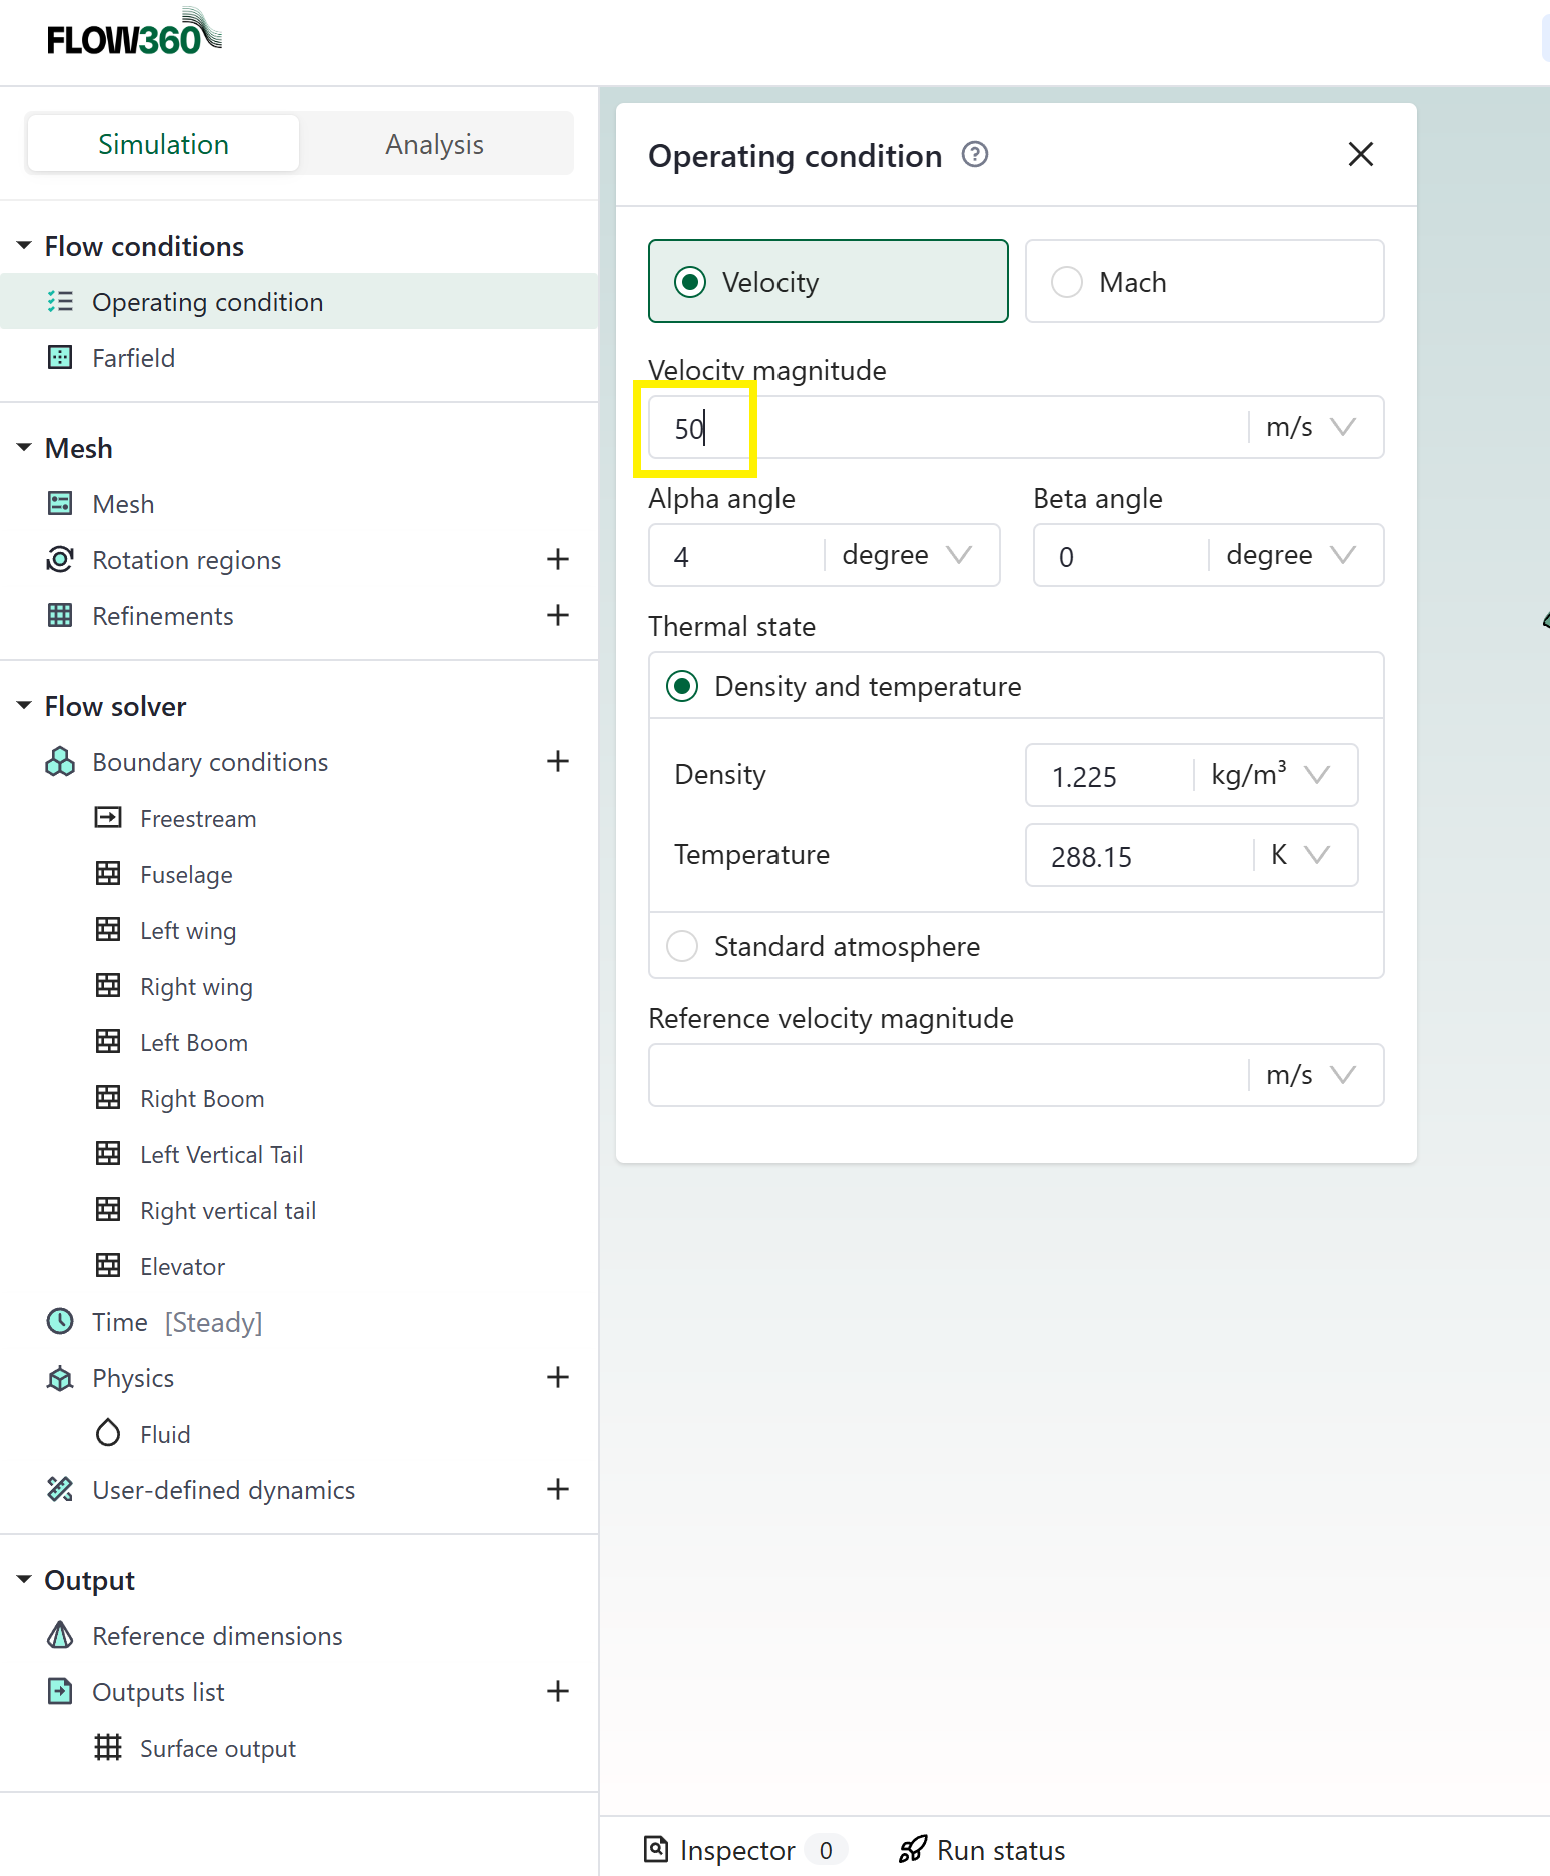Open Farfield in Flow conditions

(x=133, y=358)
